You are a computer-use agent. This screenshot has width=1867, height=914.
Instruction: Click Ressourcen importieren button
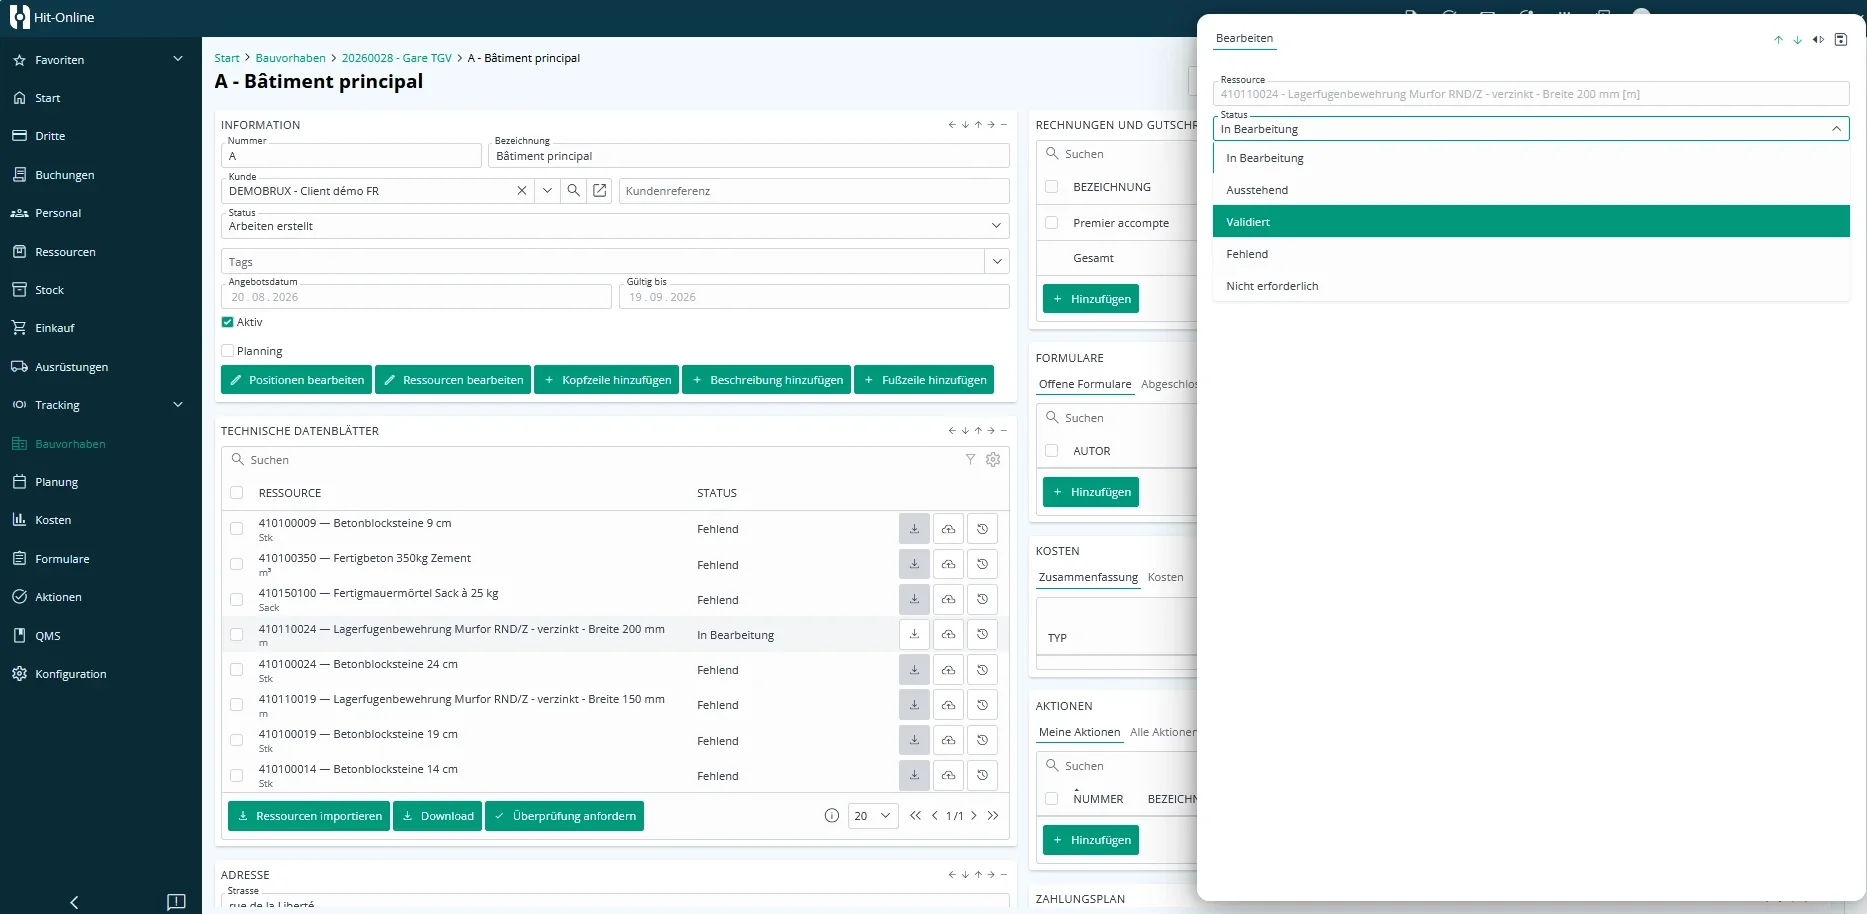pos(309,816)
